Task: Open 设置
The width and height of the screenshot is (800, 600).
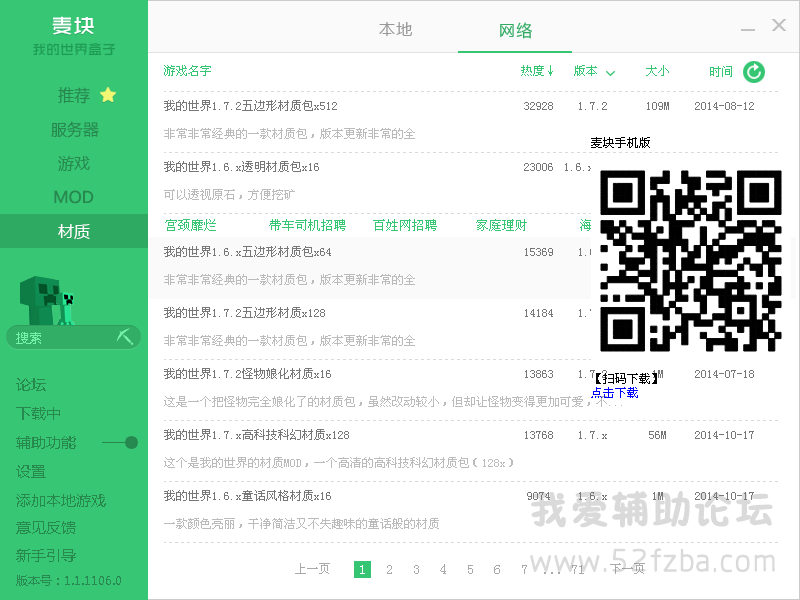Action: (x=31, y=471)
